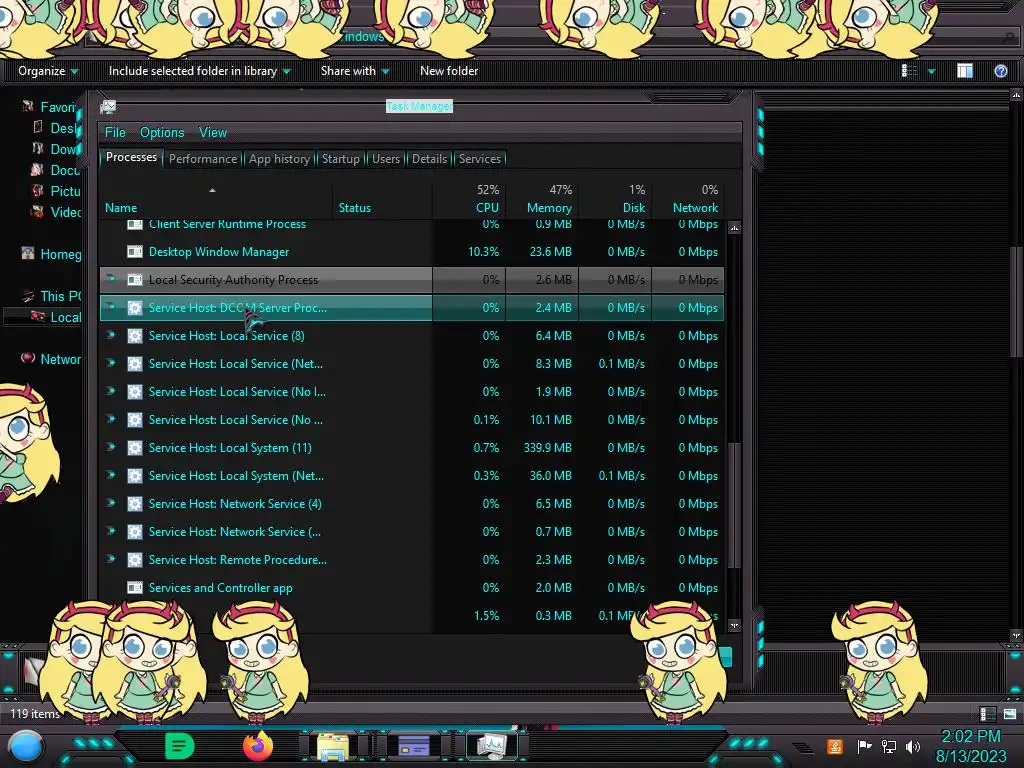This screenshot has height=768, width=1024.
Task: Expand Service Host: Local Service (8)
Action: tap(111, 335)
